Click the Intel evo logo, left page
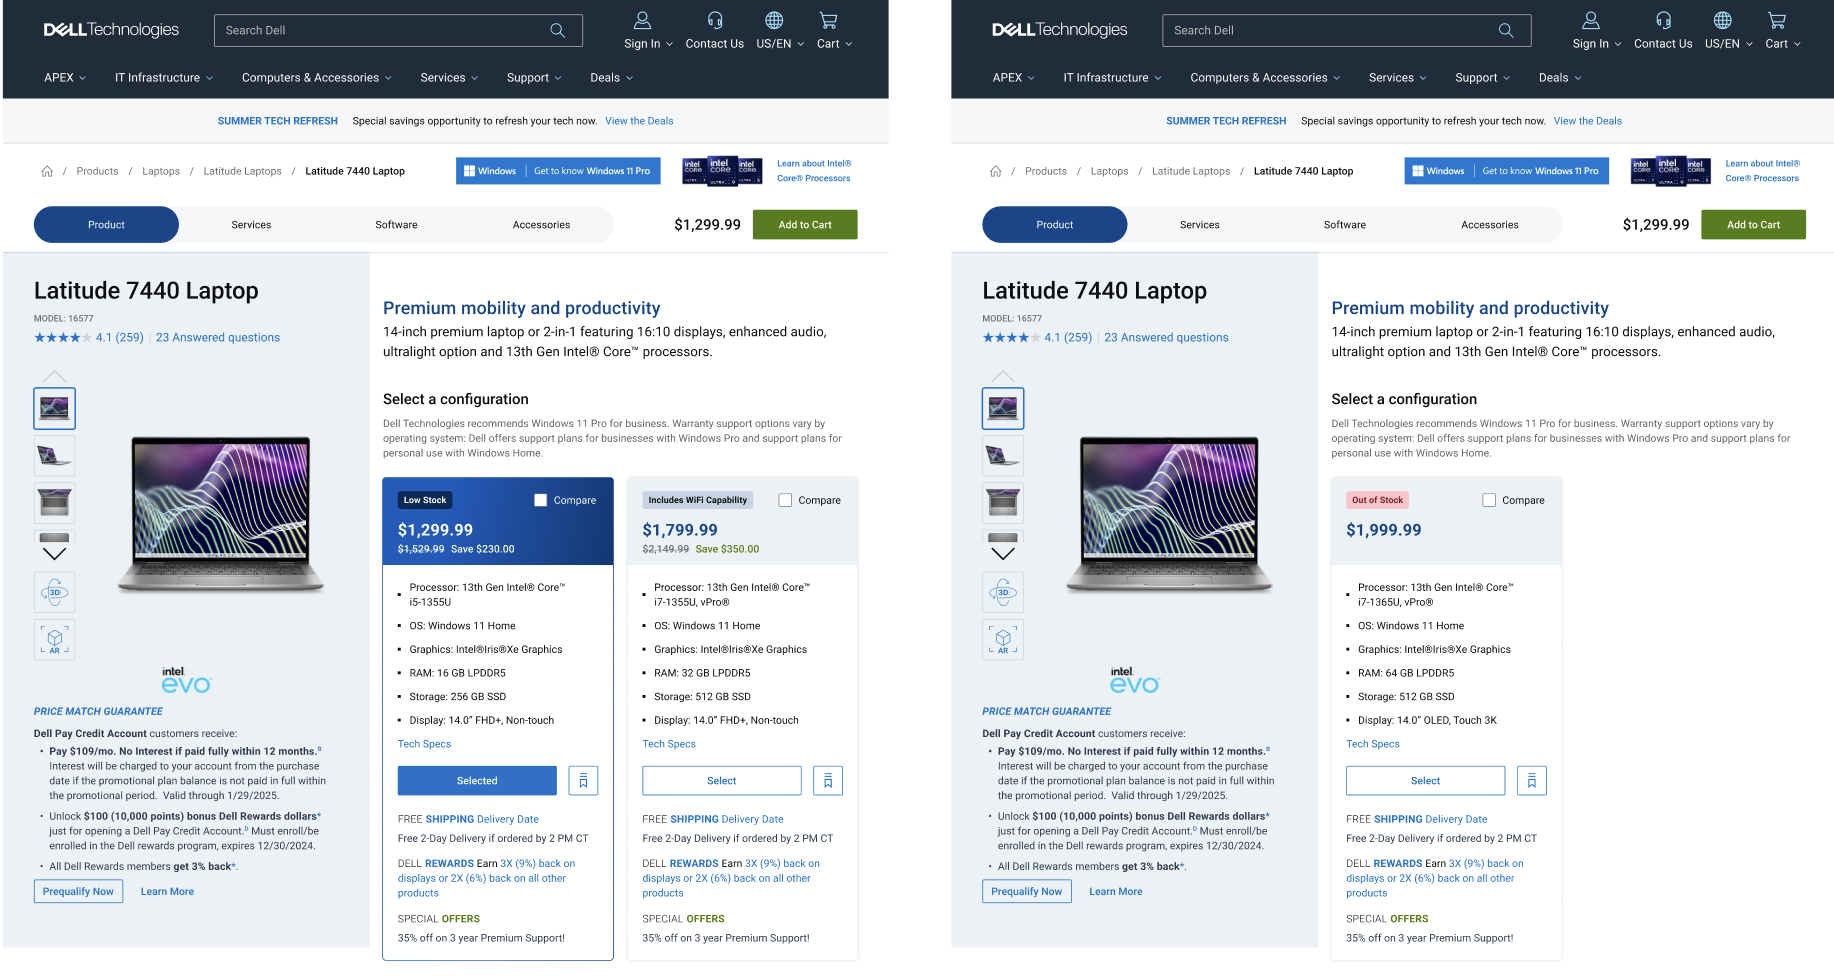Viewport: 1834px width, 978px height. (186, 680)
